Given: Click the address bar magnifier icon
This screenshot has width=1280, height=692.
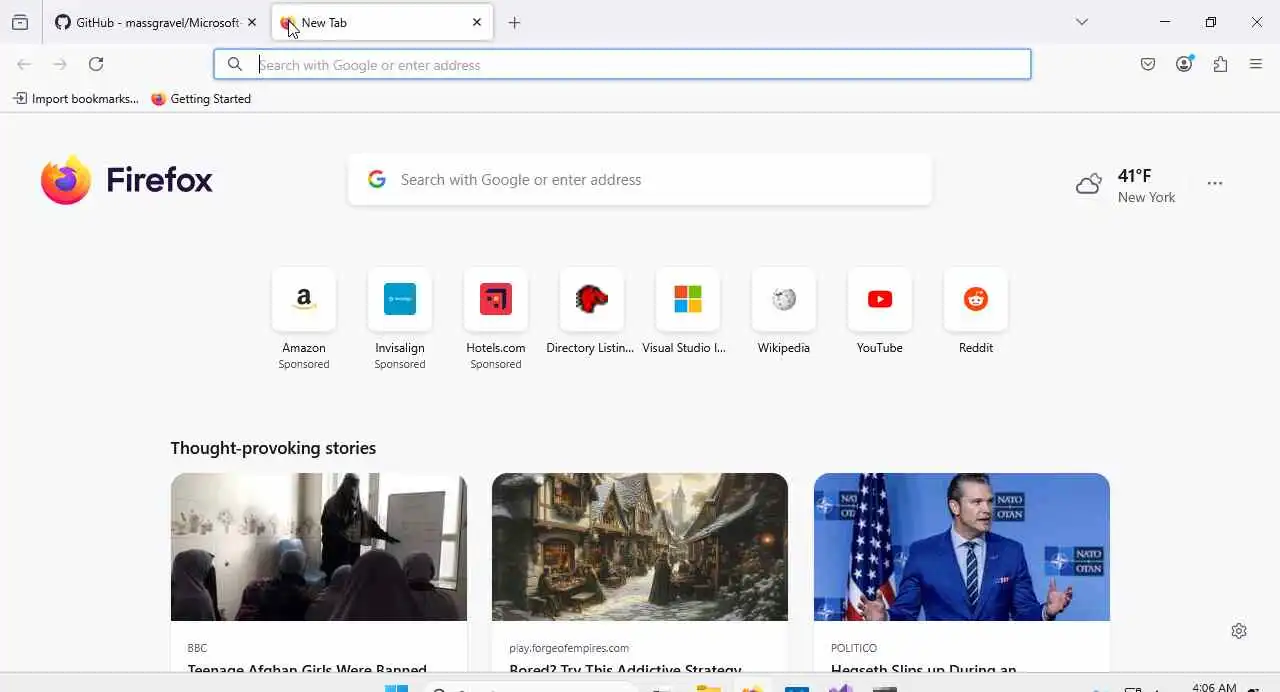Looking at the screenshot, I should click(x=234, y=65).
